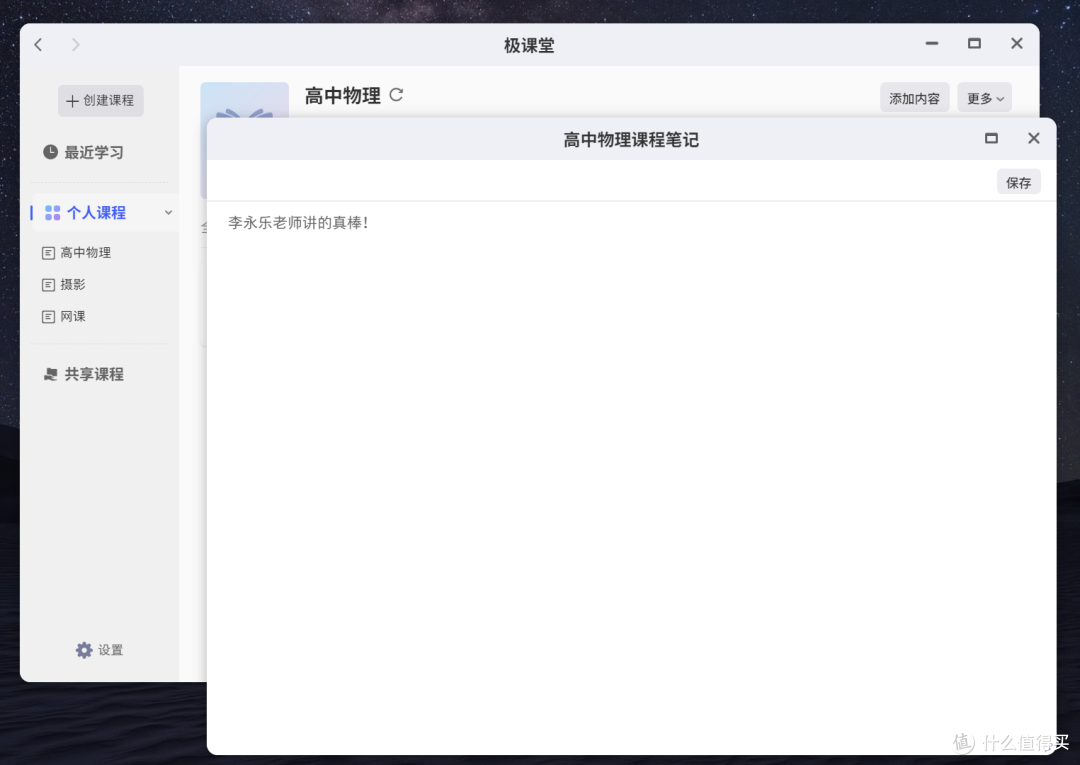Click the document icon beside 摄影
1080x765 pixels.
[48, 285]
